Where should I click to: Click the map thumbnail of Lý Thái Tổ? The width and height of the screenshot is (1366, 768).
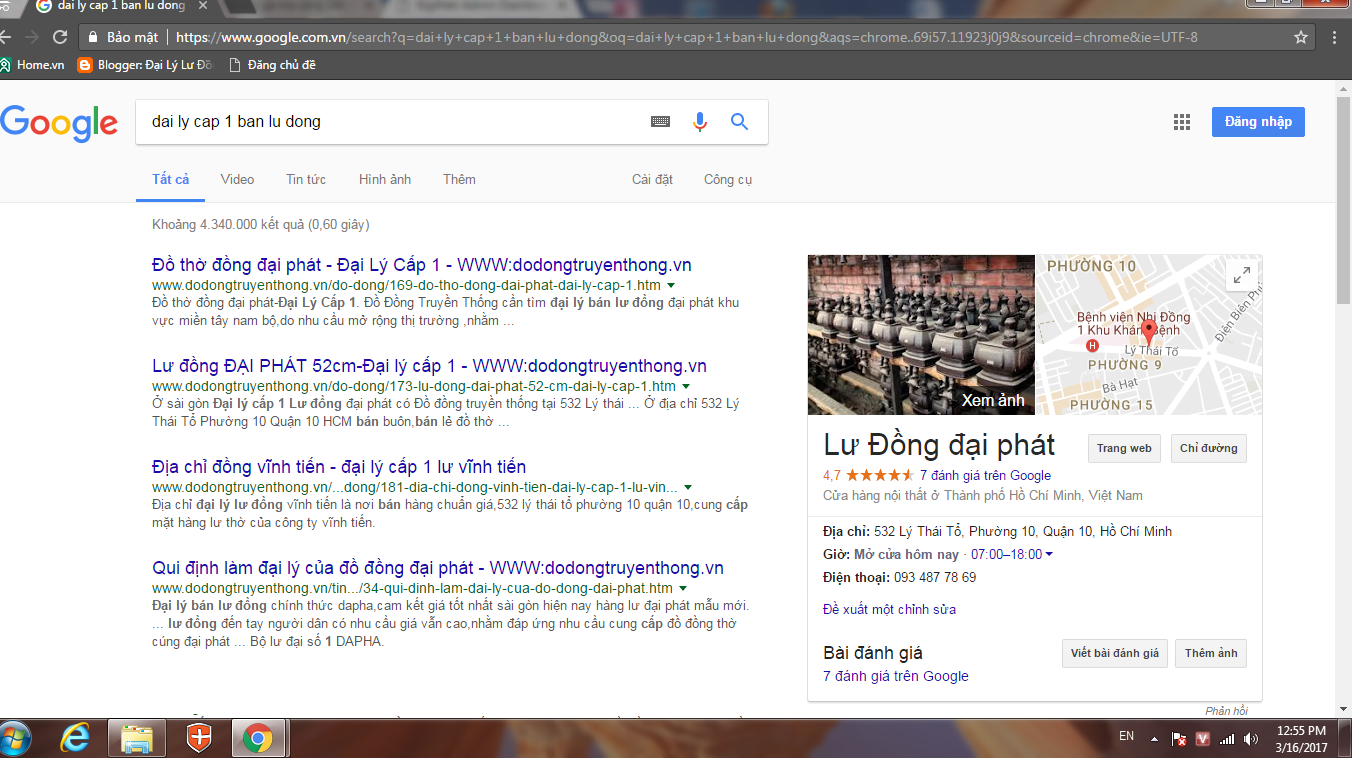1148,335
